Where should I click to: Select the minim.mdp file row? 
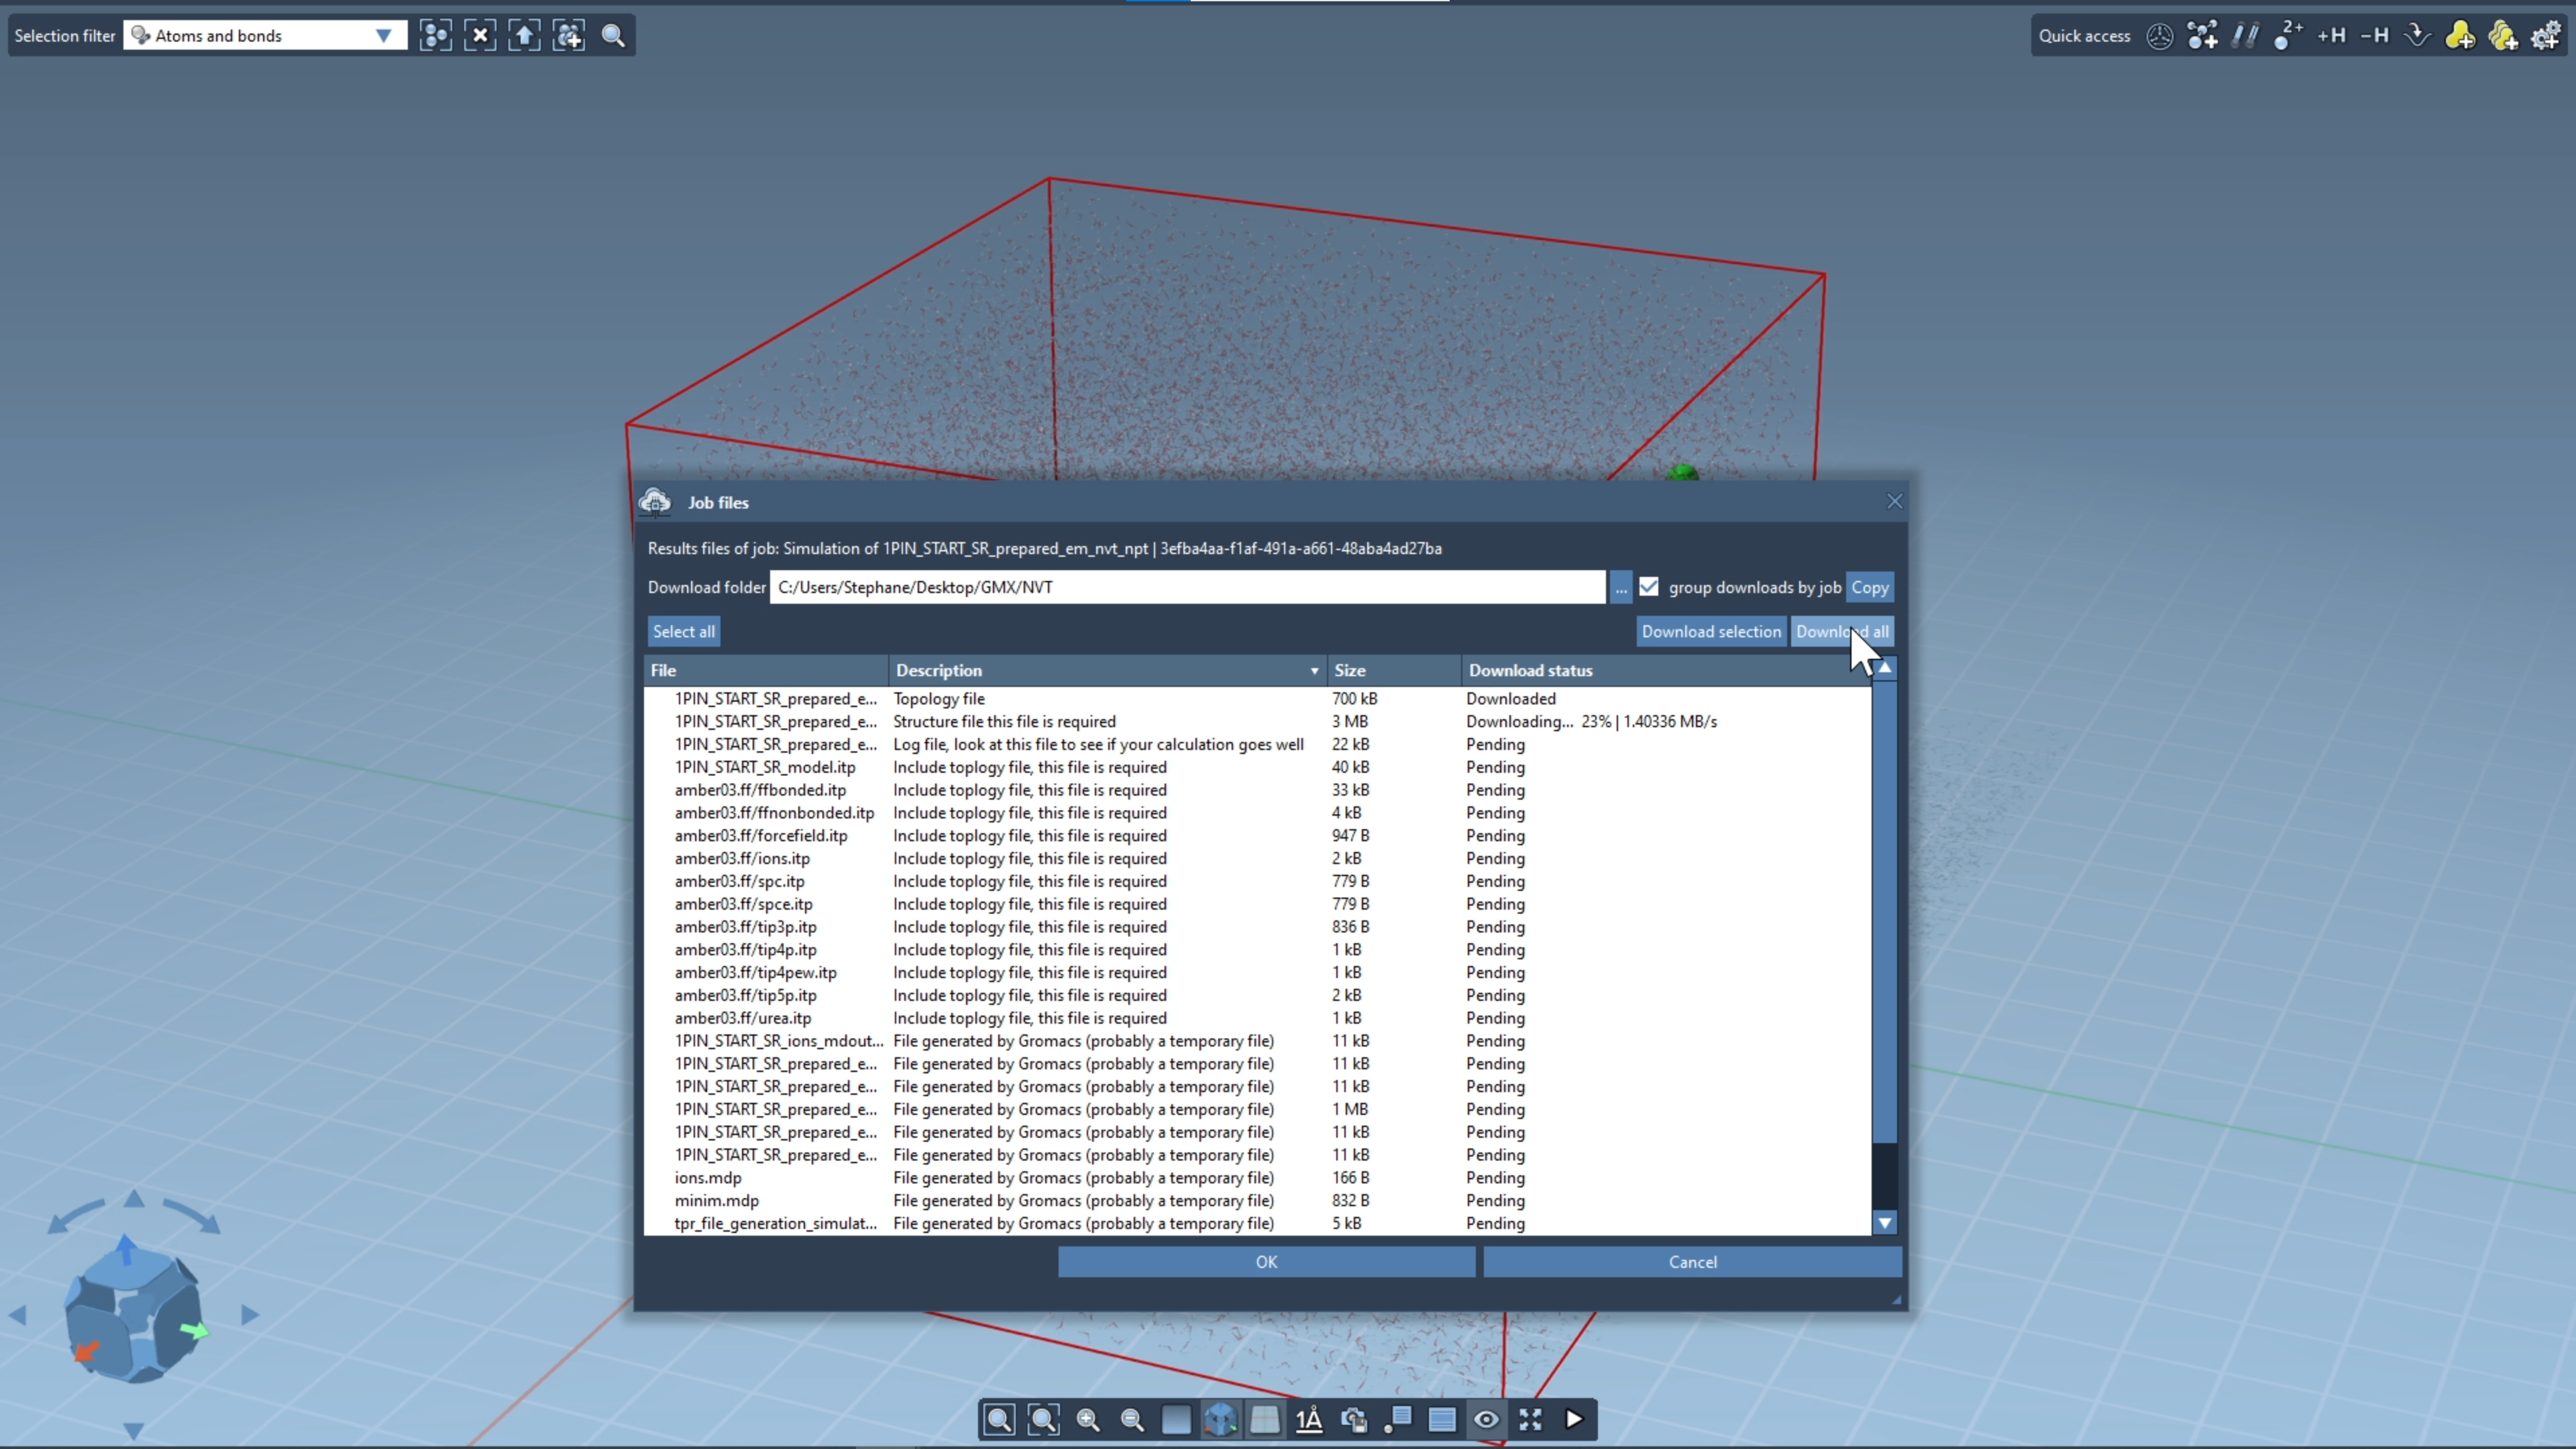click(x=717, y=1200)
